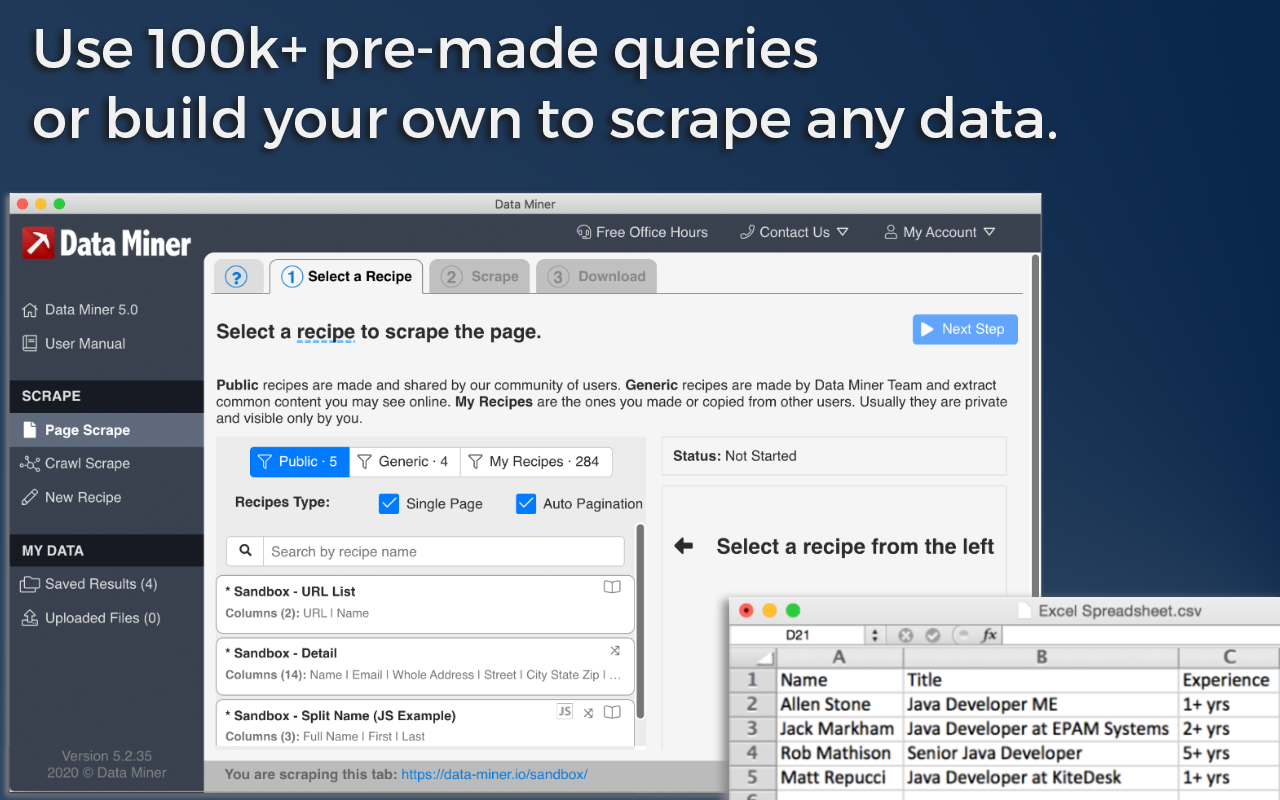Open the Crawl Scrape tool

click(x=87, y=463)
